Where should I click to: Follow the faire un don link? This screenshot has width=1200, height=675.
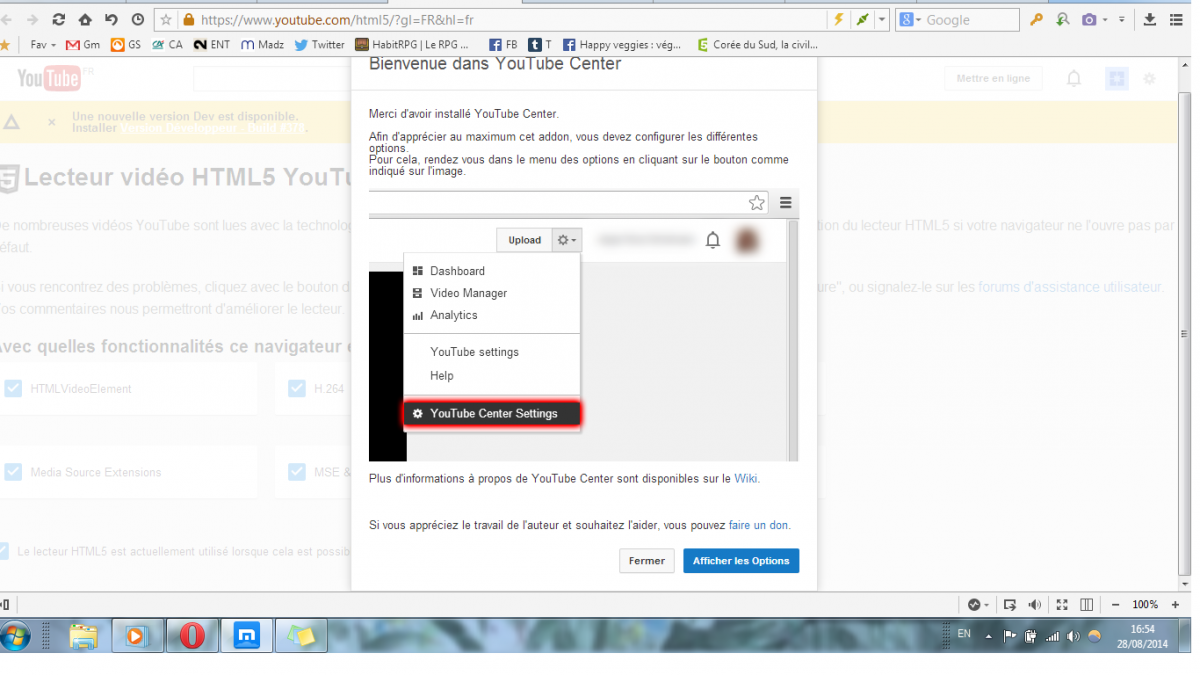(758, 525)
